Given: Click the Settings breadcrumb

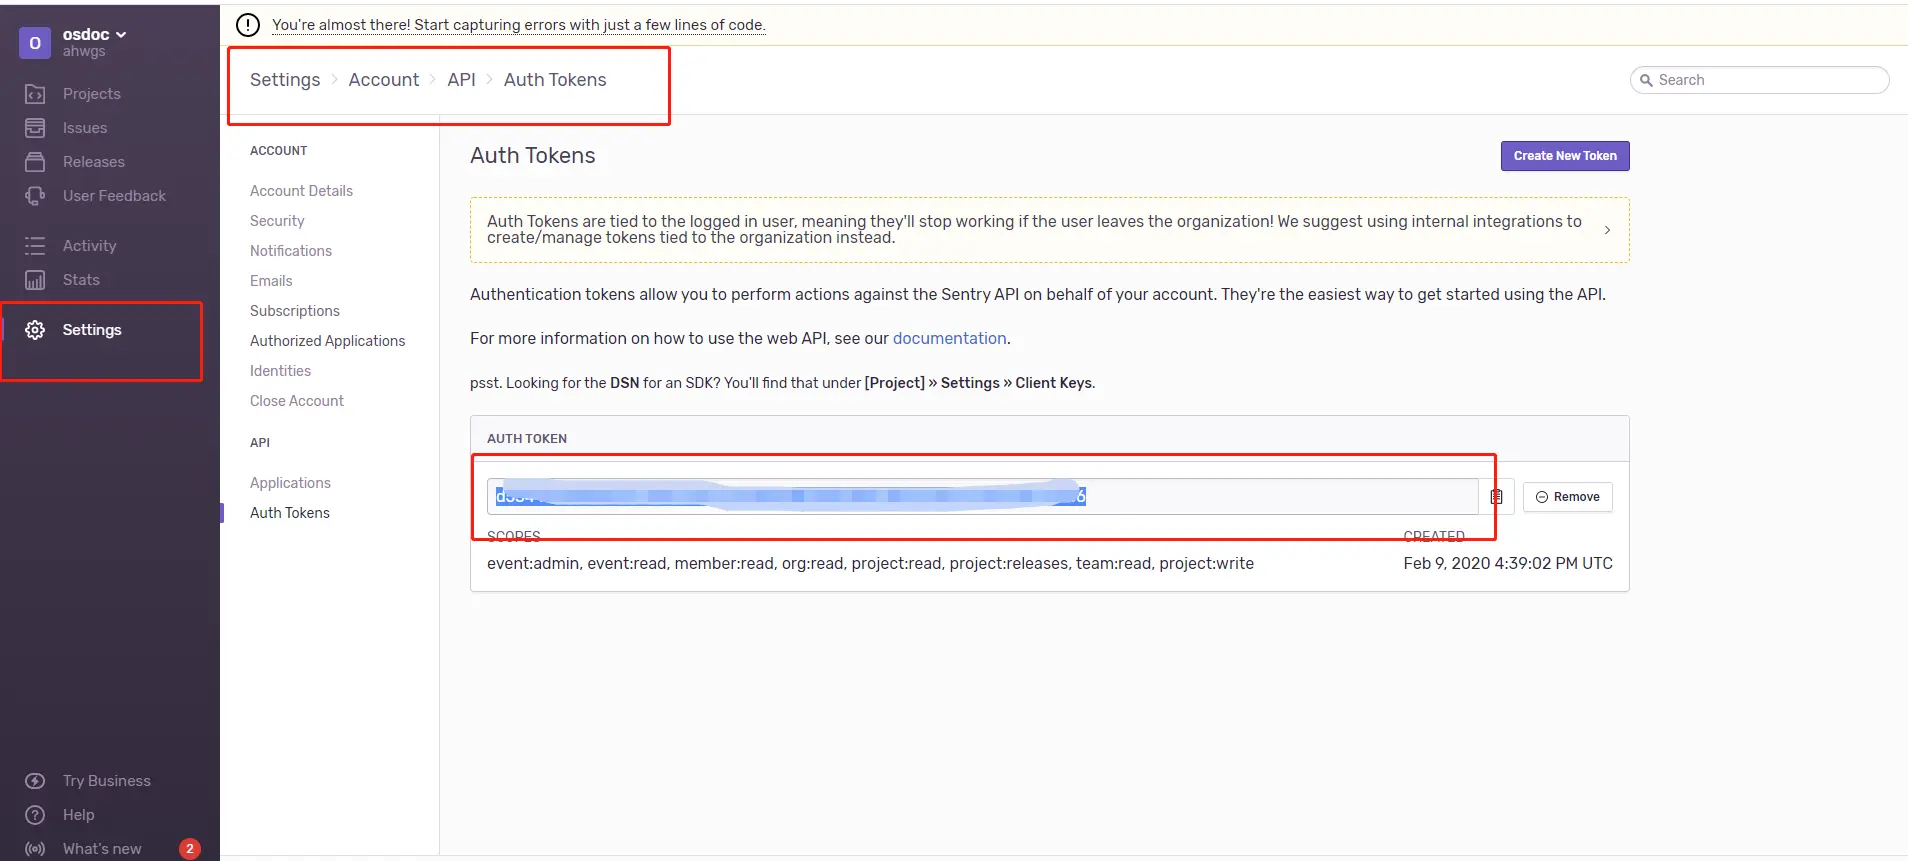Looking at the screenshot, I should 285,80.
